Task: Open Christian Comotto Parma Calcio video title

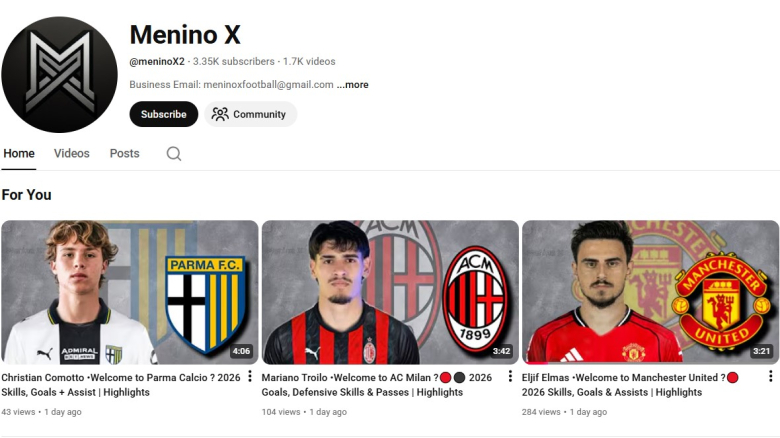Action: tap(121, 385)
